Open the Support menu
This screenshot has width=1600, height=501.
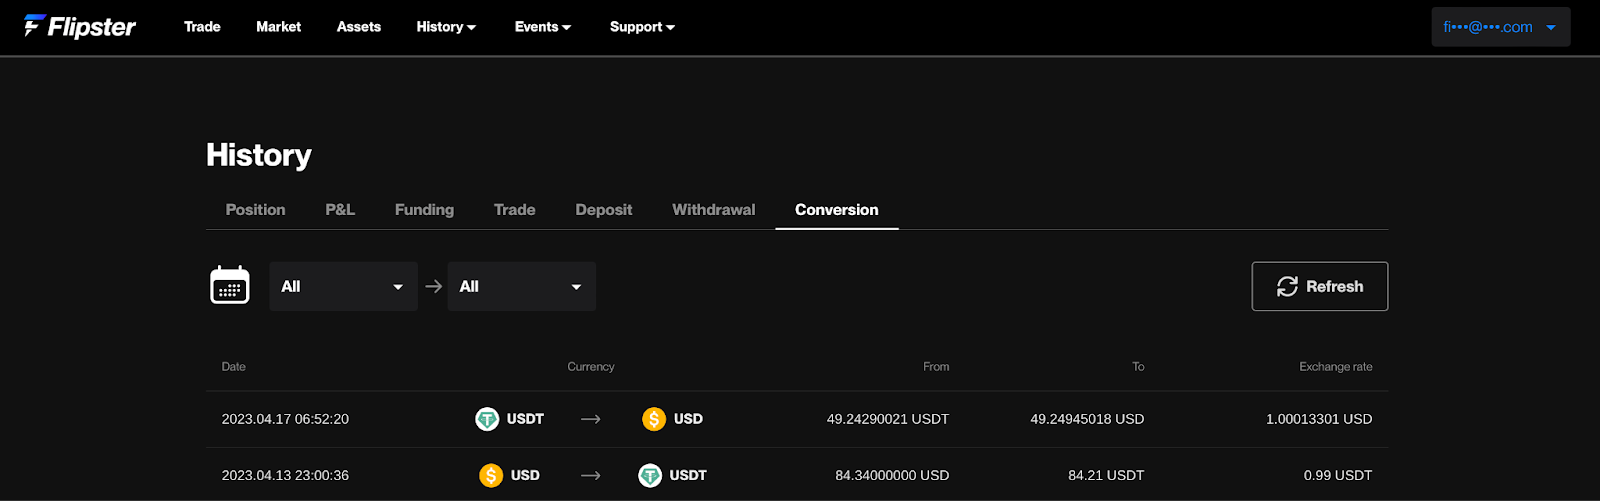642,27
